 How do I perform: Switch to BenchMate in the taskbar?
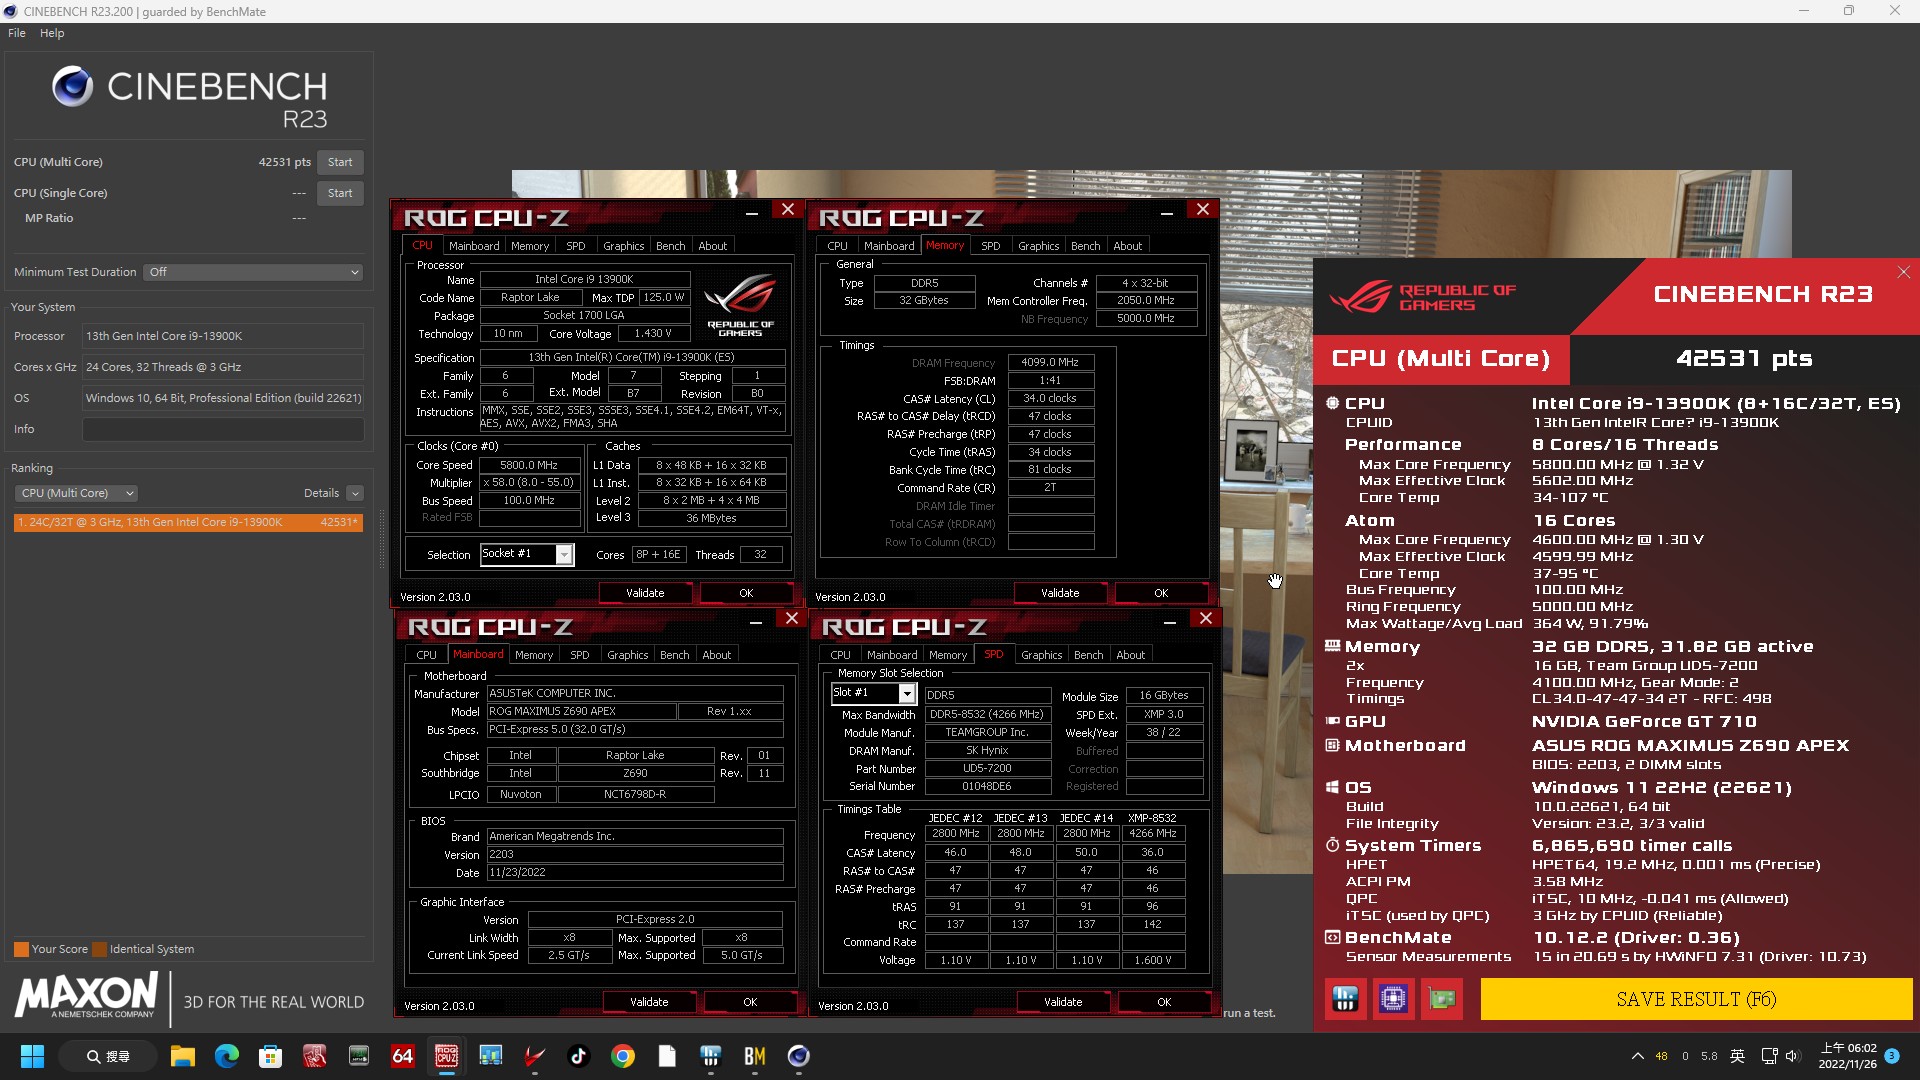click(x=754, y=1056)
